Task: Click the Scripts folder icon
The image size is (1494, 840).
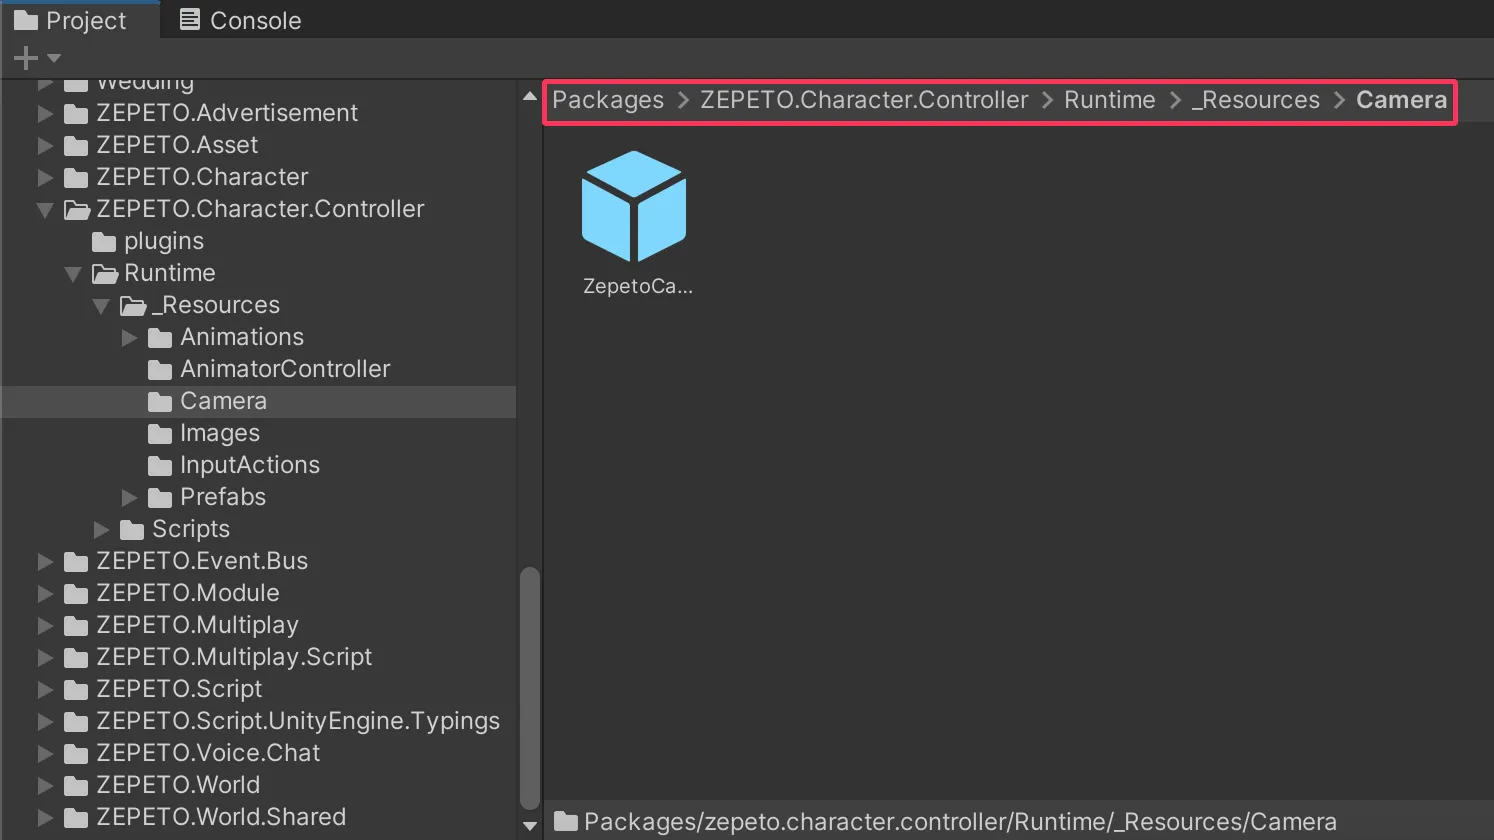Action: pos(132,530)
